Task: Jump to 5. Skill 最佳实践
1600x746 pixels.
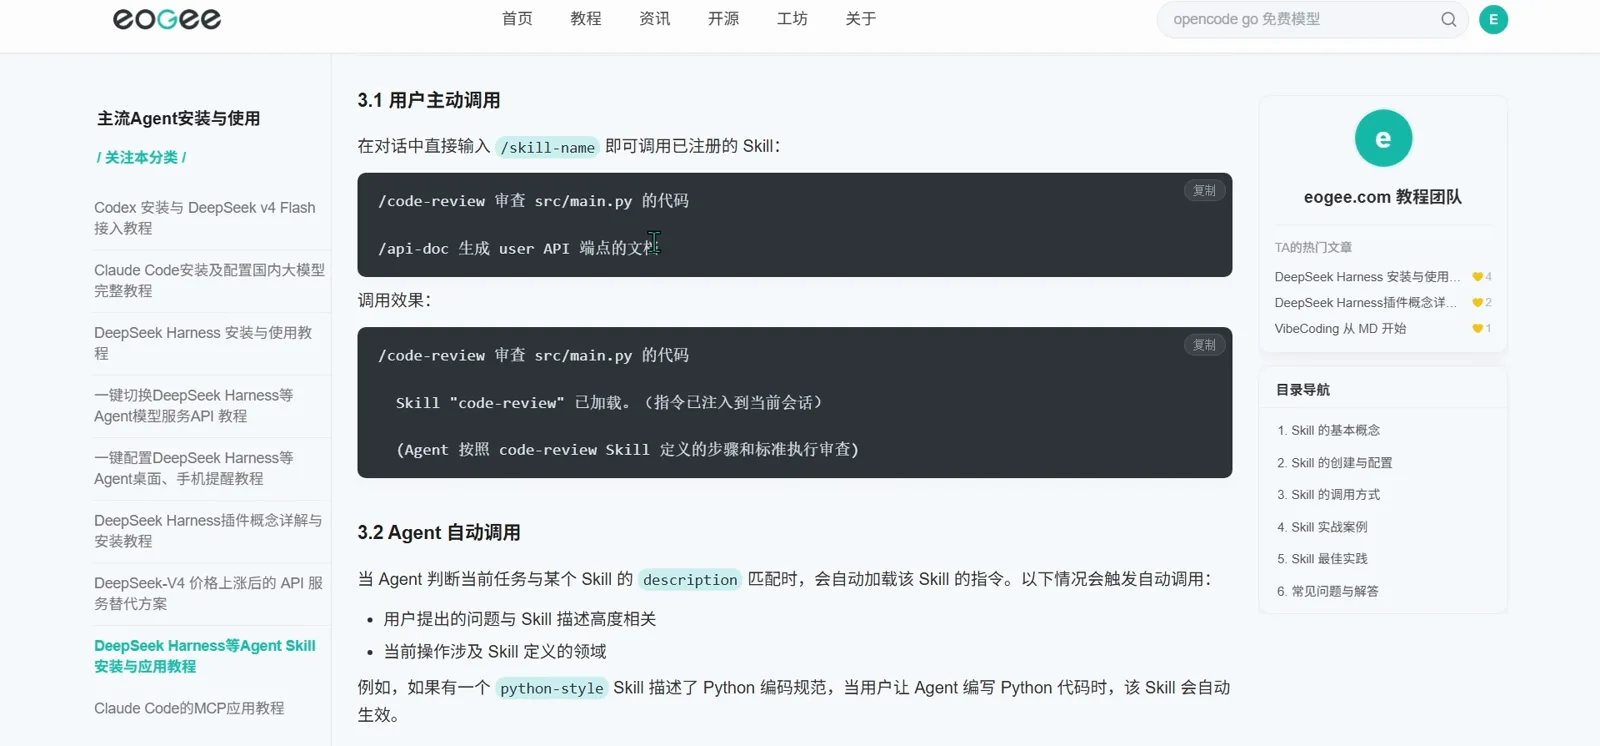Action: coord(1322,559)
